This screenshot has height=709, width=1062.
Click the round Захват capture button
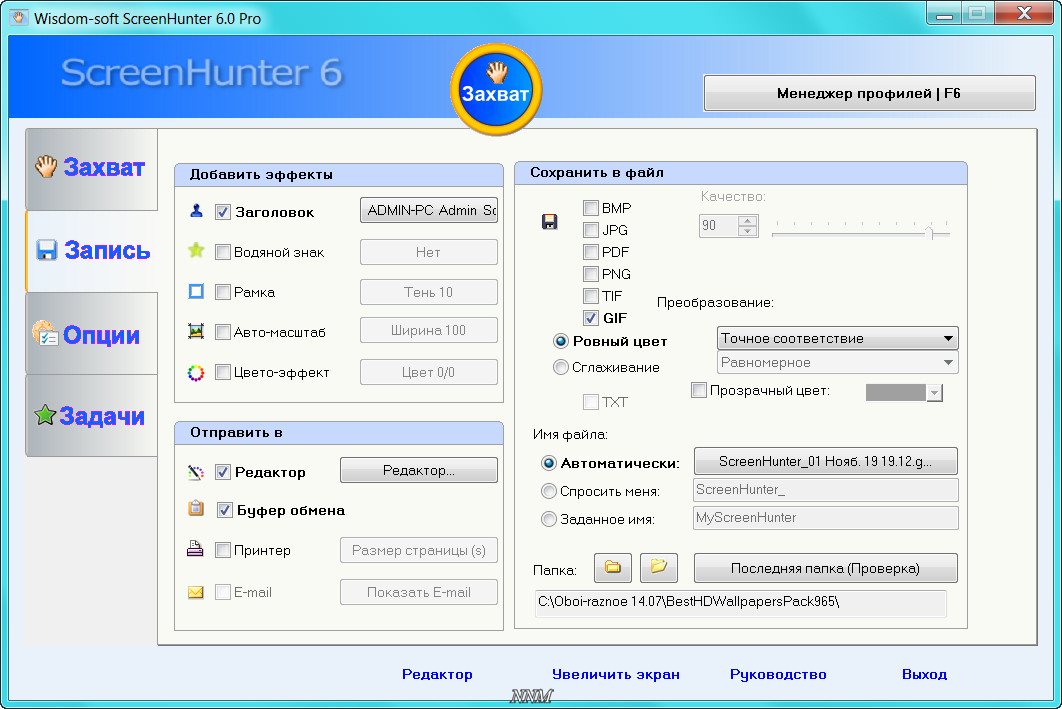tap(496, 90)
